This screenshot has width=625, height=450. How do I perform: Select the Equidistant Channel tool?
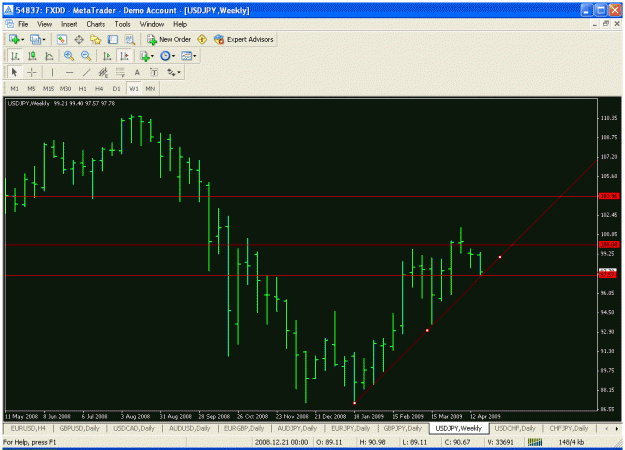[x=103, y=73]
